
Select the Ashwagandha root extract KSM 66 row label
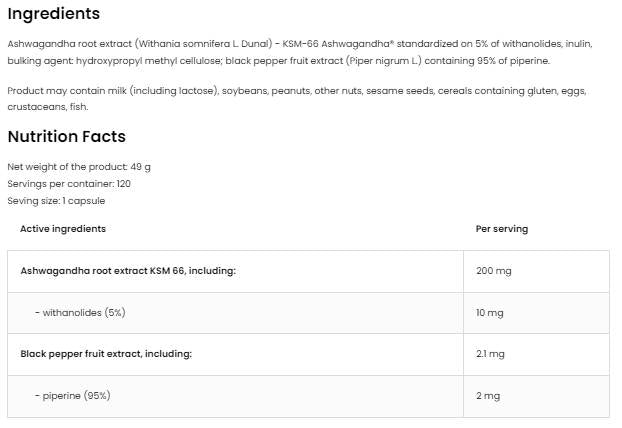(128, 270)
